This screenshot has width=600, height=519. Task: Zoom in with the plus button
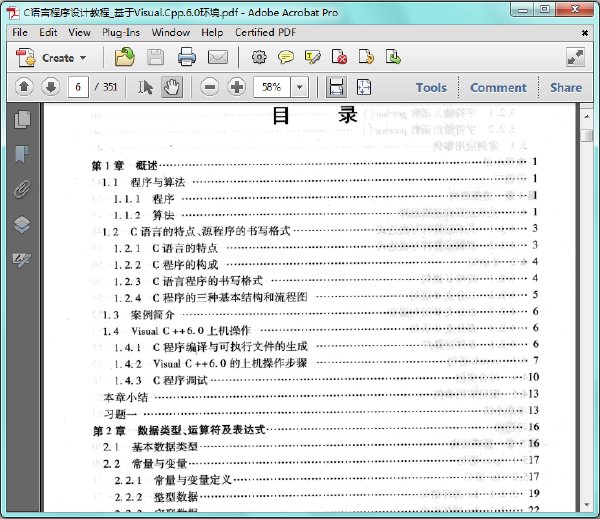pyautogui.click(x=237, y=87)
